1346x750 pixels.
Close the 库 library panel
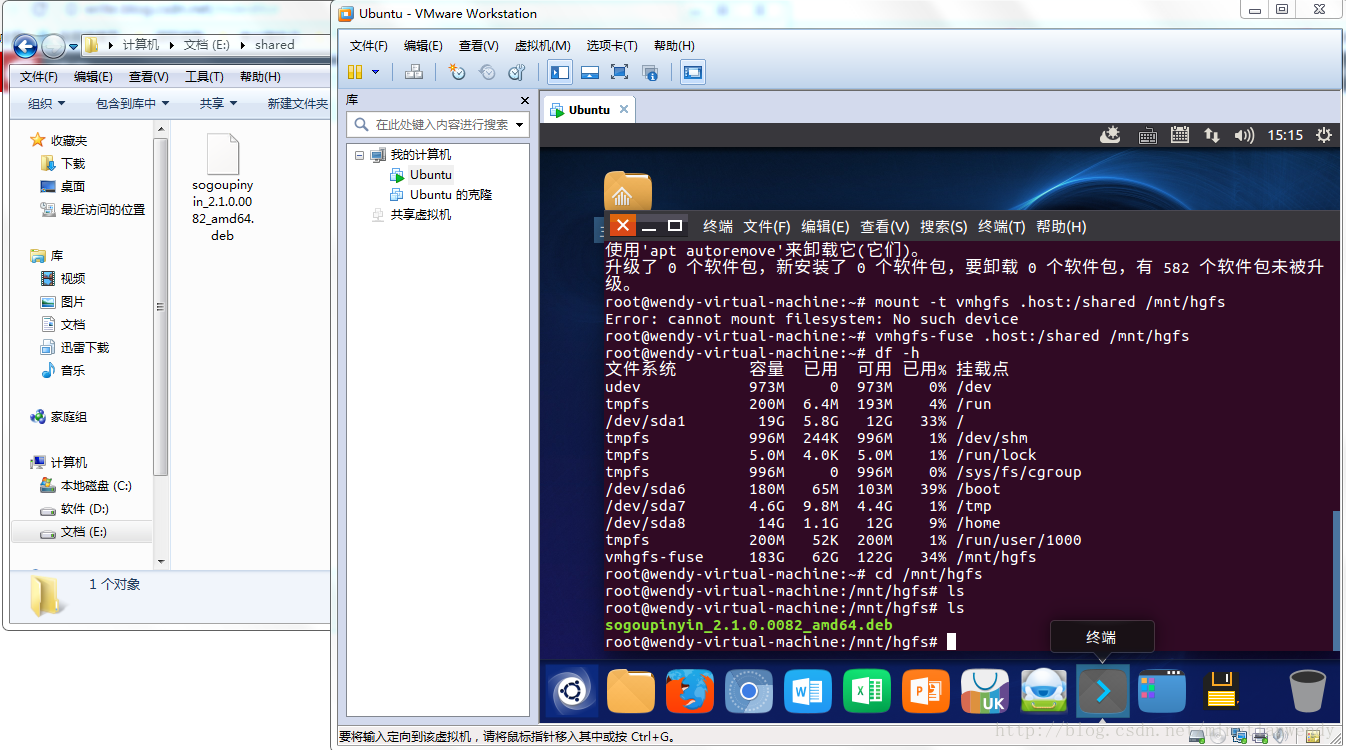pos(525,100)
